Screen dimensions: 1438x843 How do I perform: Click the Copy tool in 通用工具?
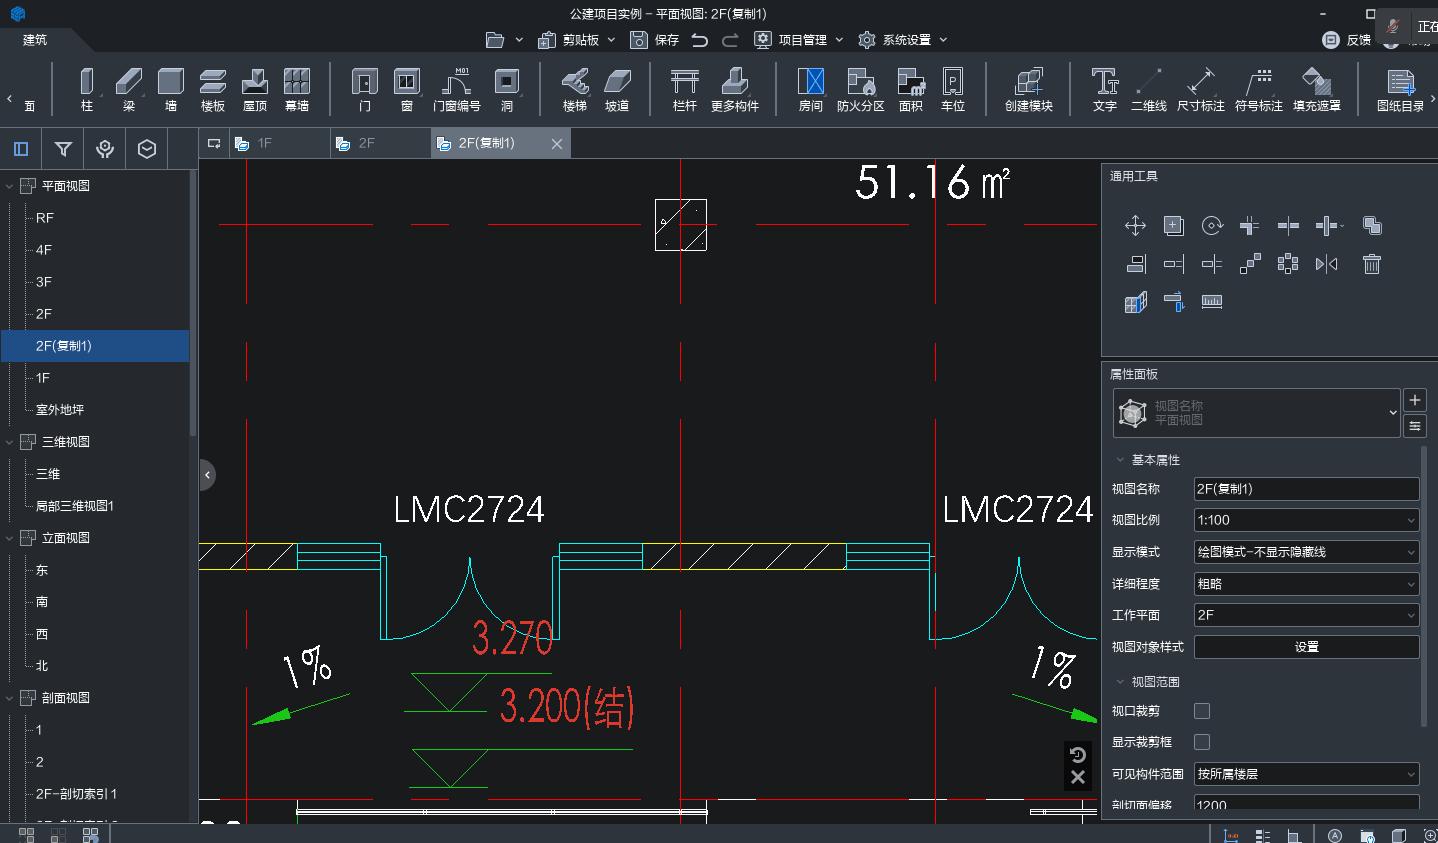pyautogui.click(x=1174, y=226)
